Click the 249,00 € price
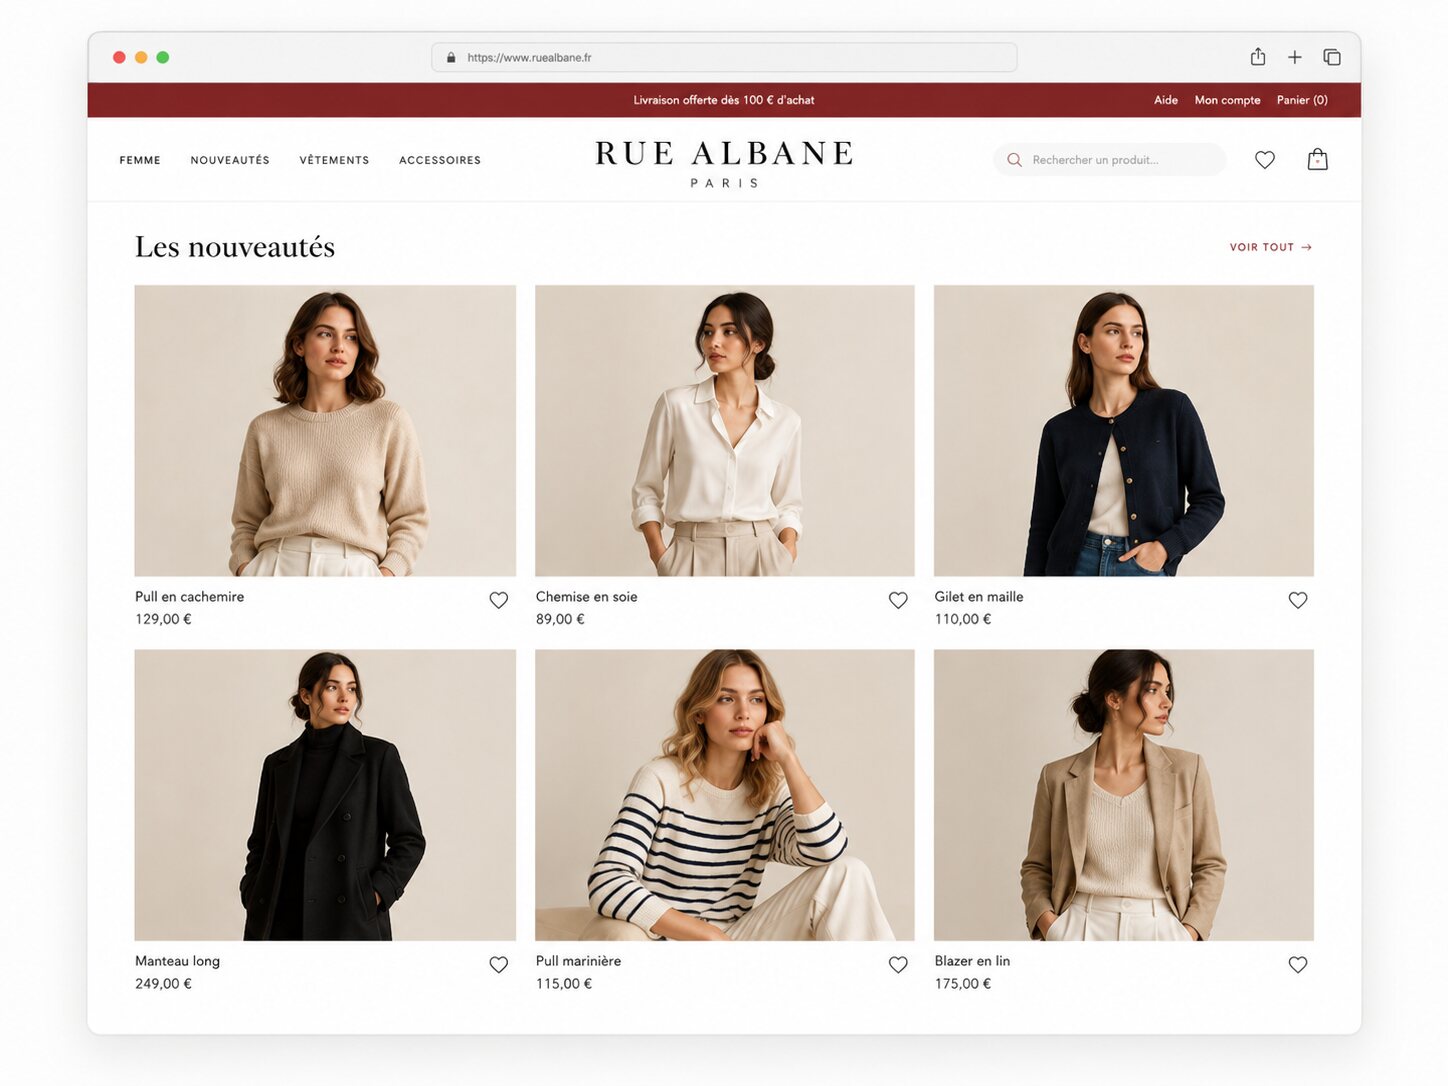 click(163, 984)
